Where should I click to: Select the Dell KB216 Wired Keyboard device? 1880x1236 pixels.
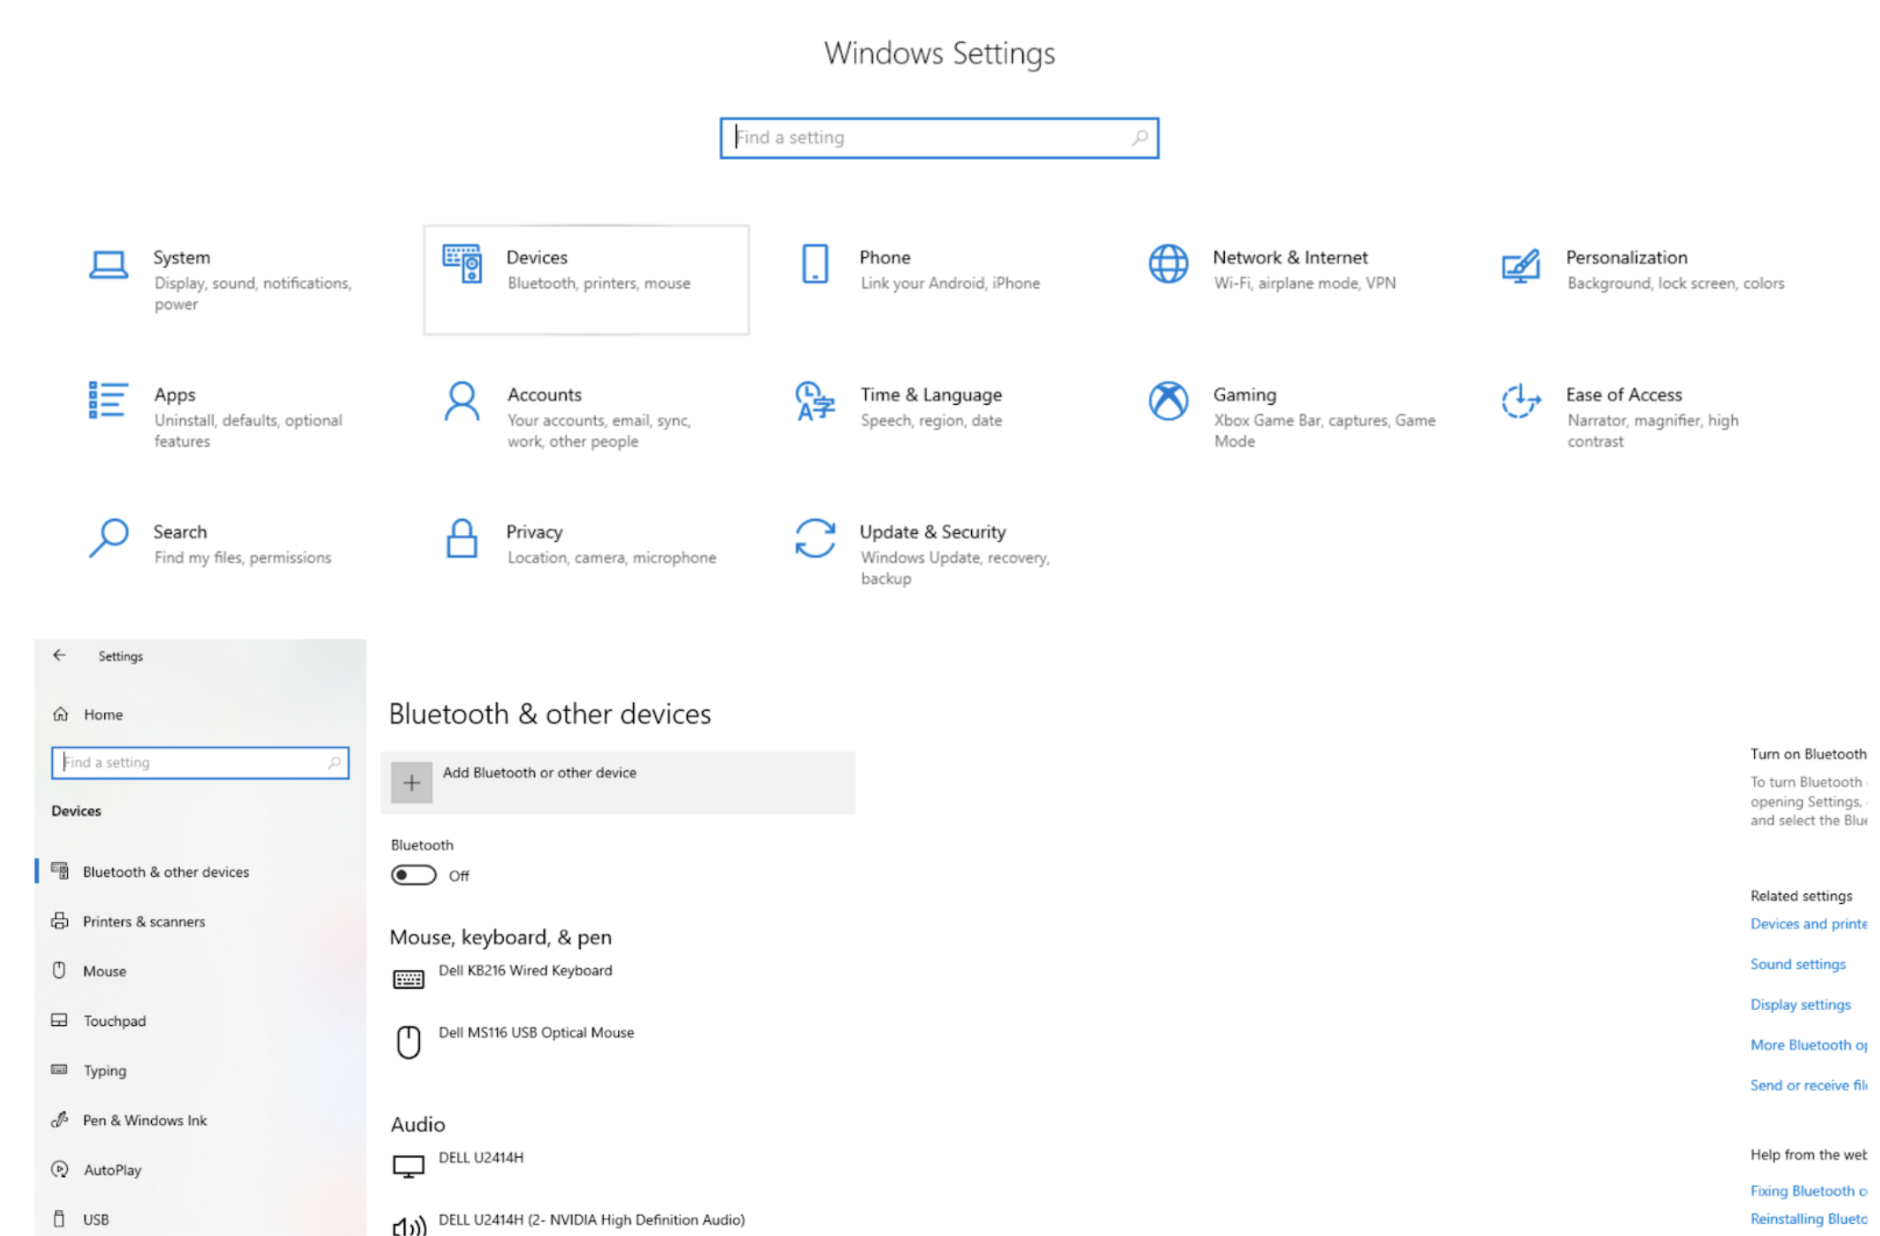[524, 971]
